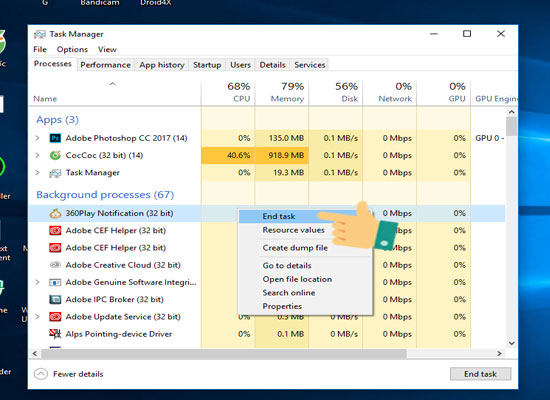Click the GPU Engine column header
Viewport: 550px width, 400px height.
(x=495, y=93)
